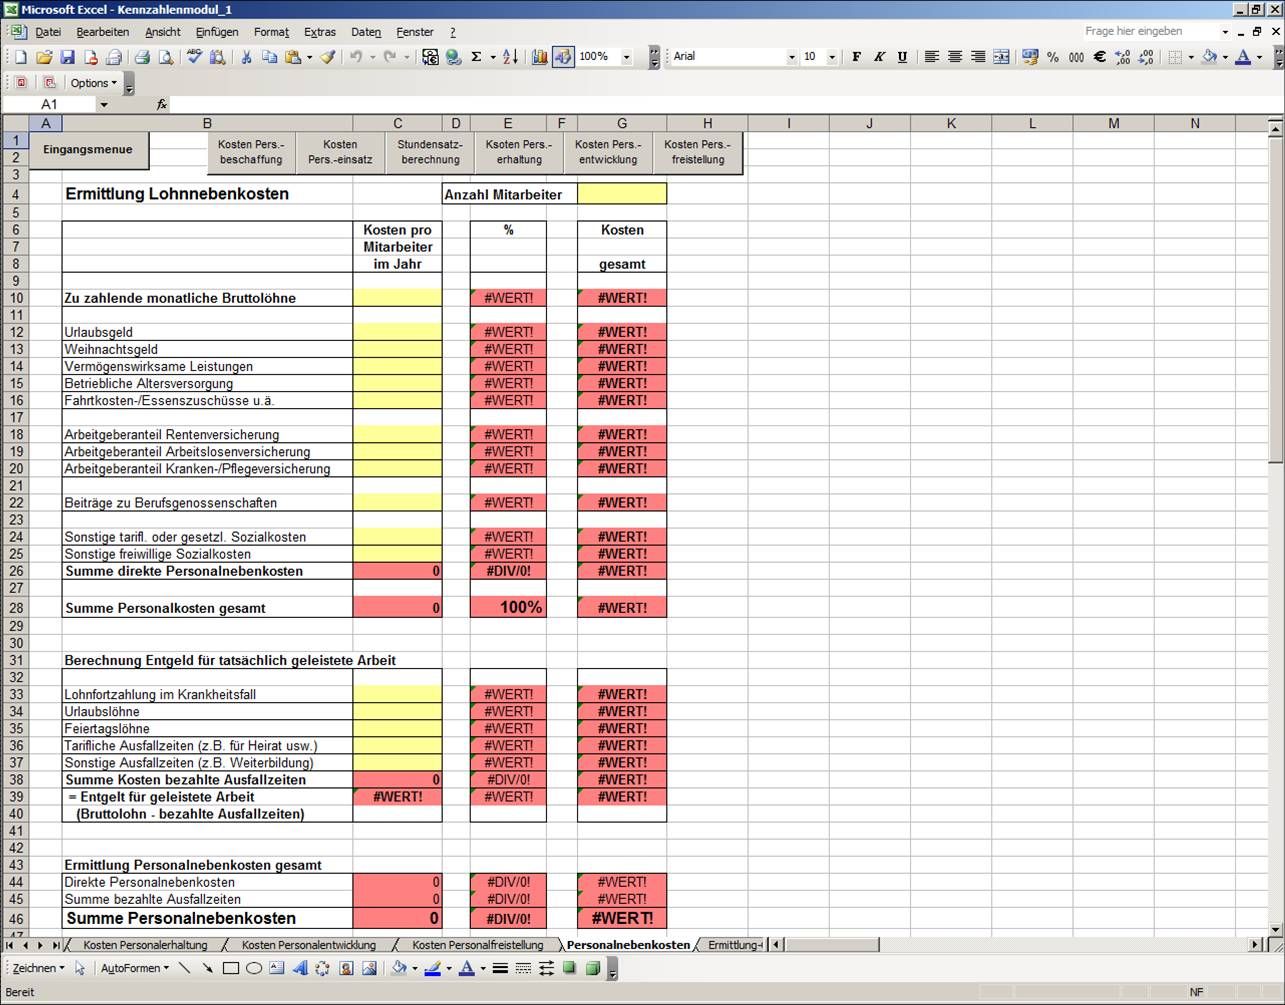Open the borders dropdown arrow
Image resolution: width=1285 pixels, height=1005 pixels.
tap(1191, 57)
